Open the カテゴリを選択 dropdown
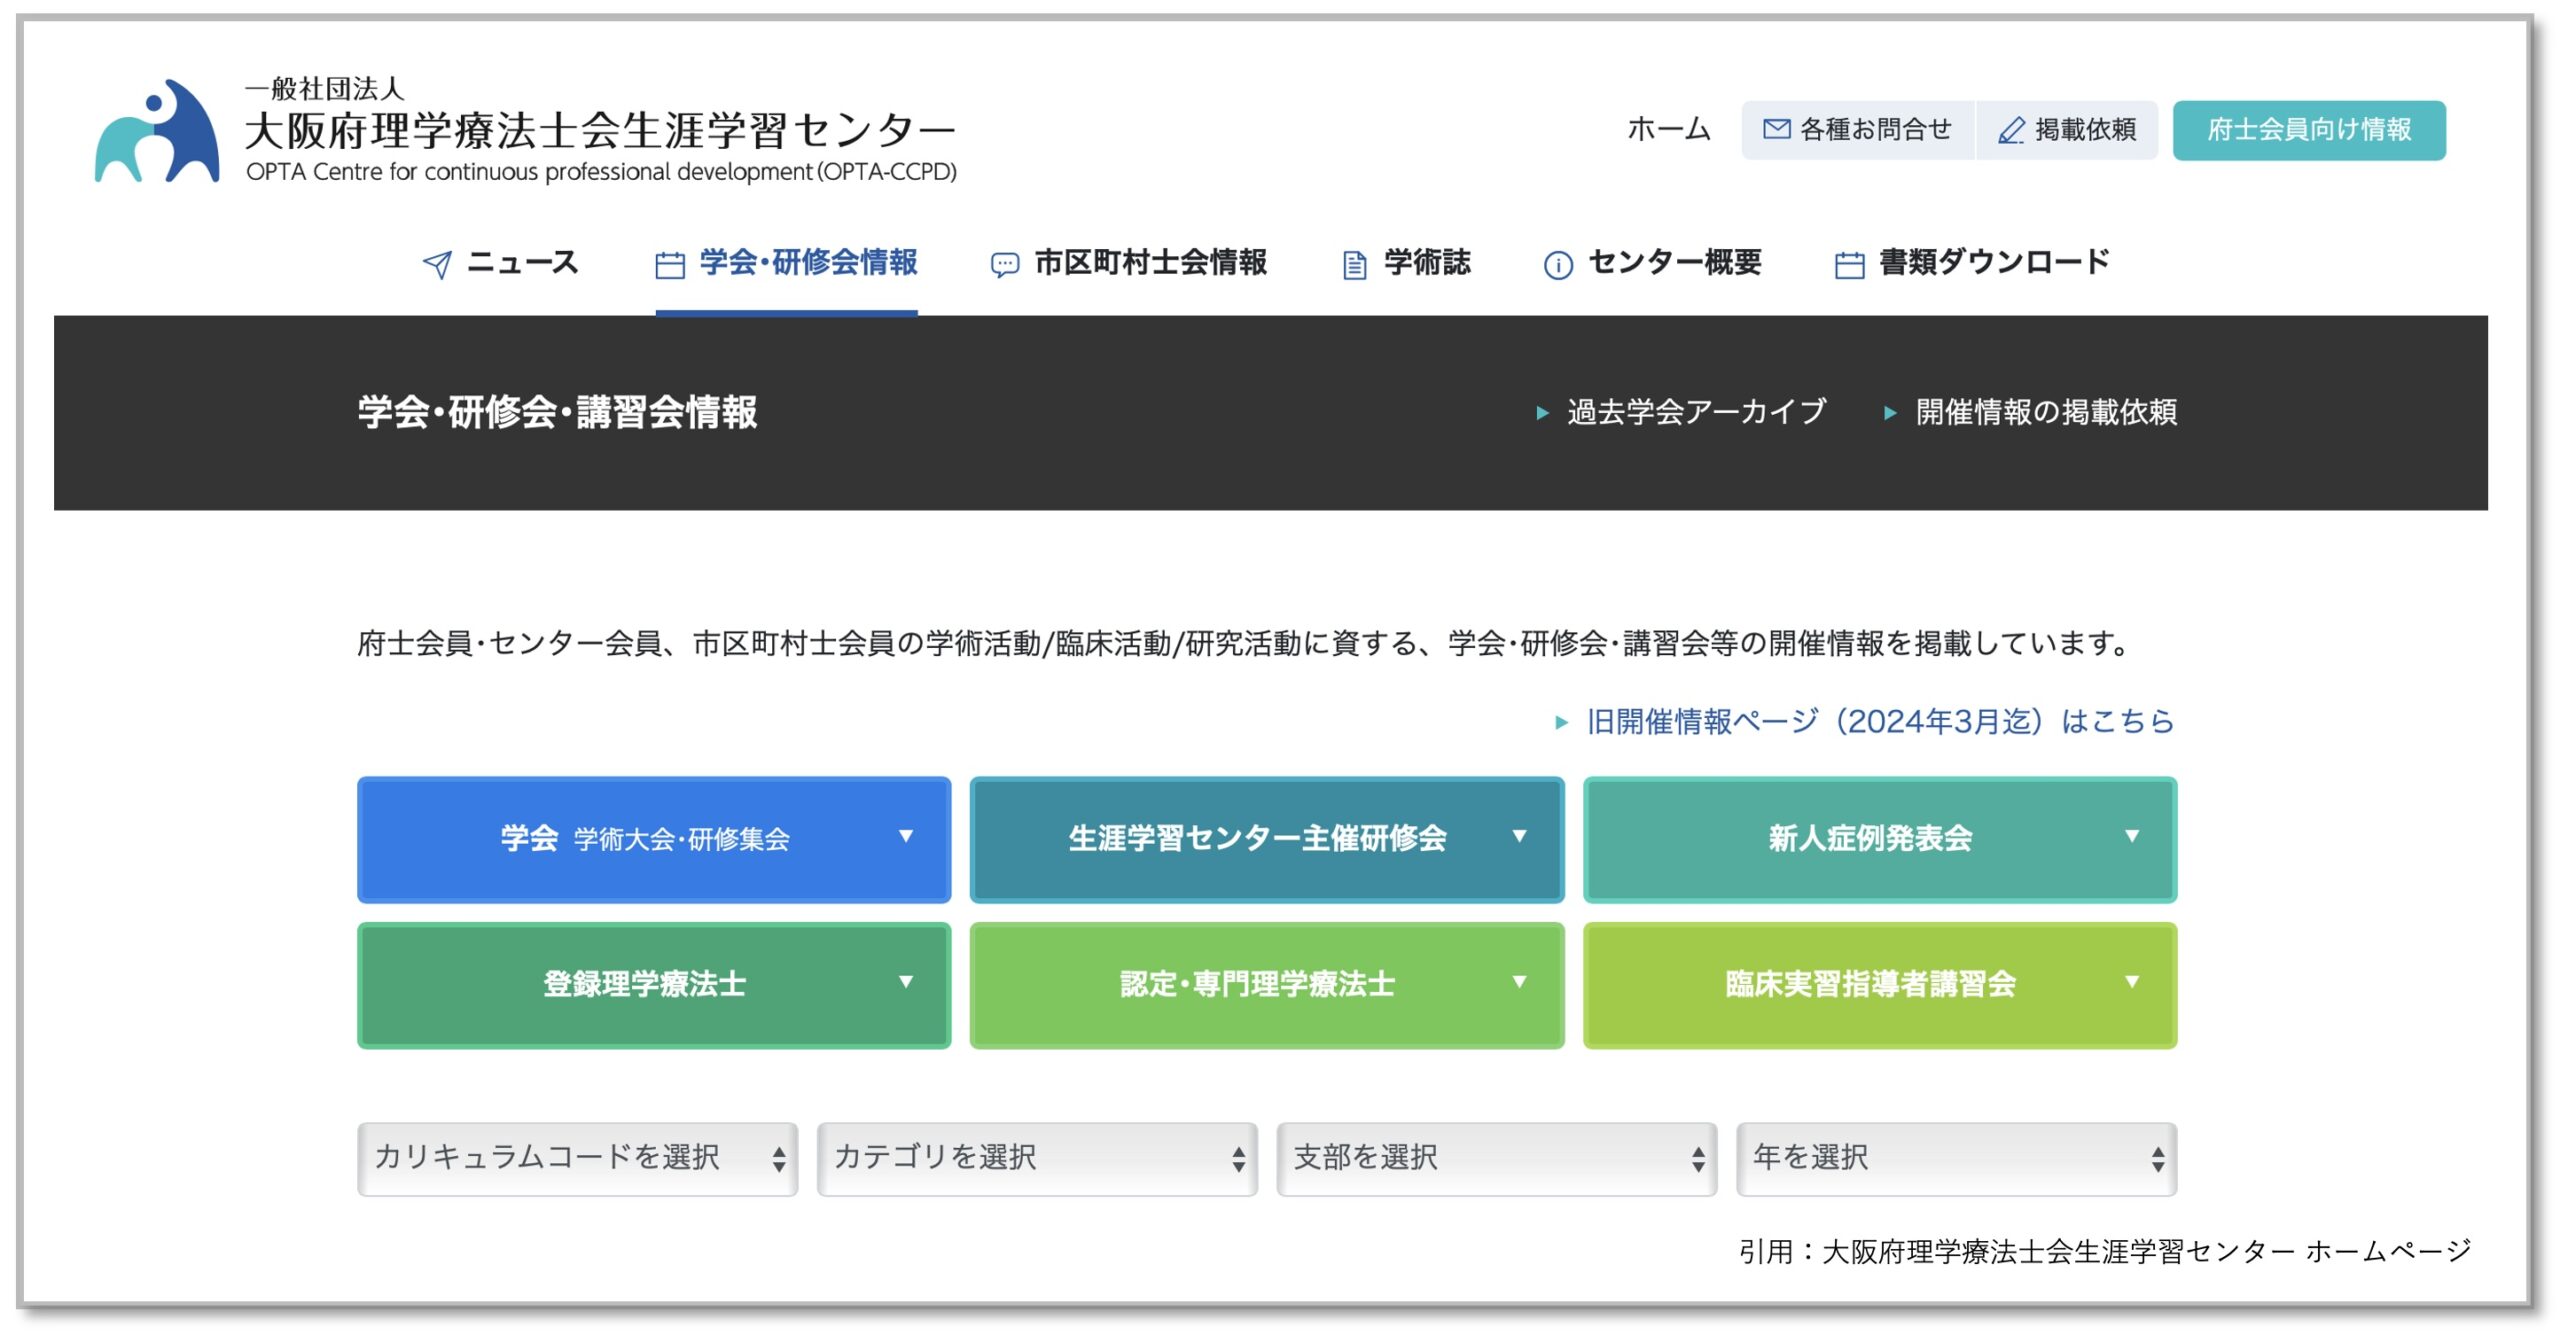 [x=1037, y=1158]
